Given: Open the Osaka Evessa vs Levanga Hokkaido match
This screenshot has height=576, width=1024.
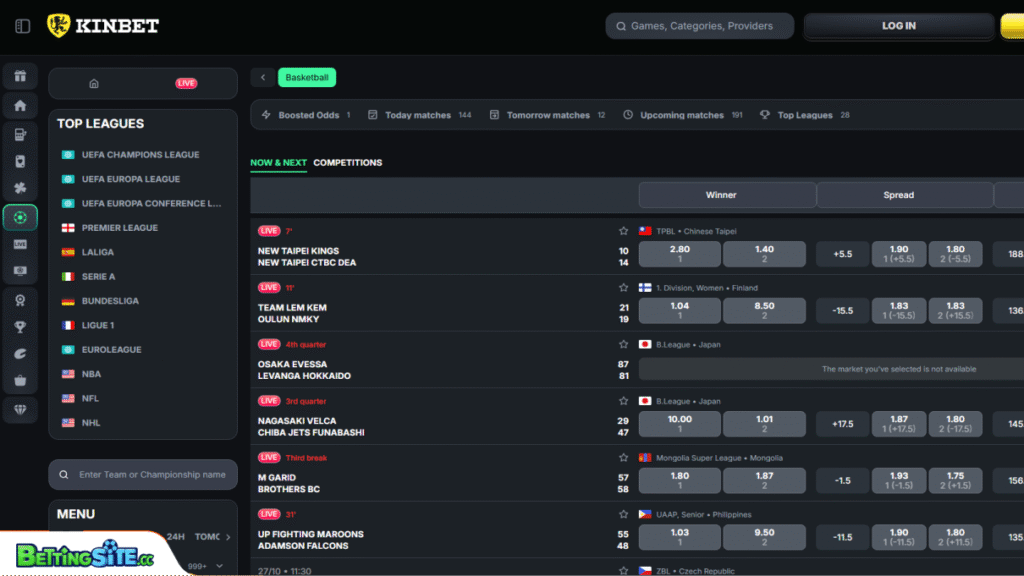Looking at the screenshot, I should pyautogui.click(x=304, y=370).
